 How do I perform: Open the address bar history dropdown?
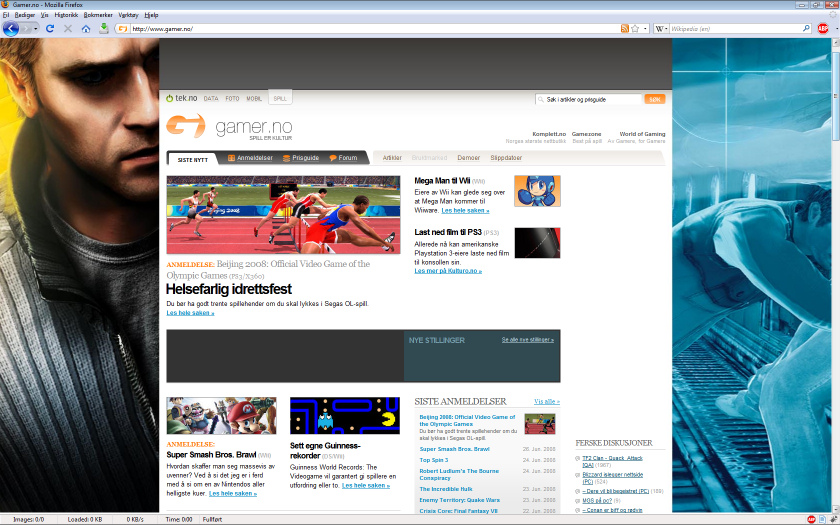click(x=646, y=29)
